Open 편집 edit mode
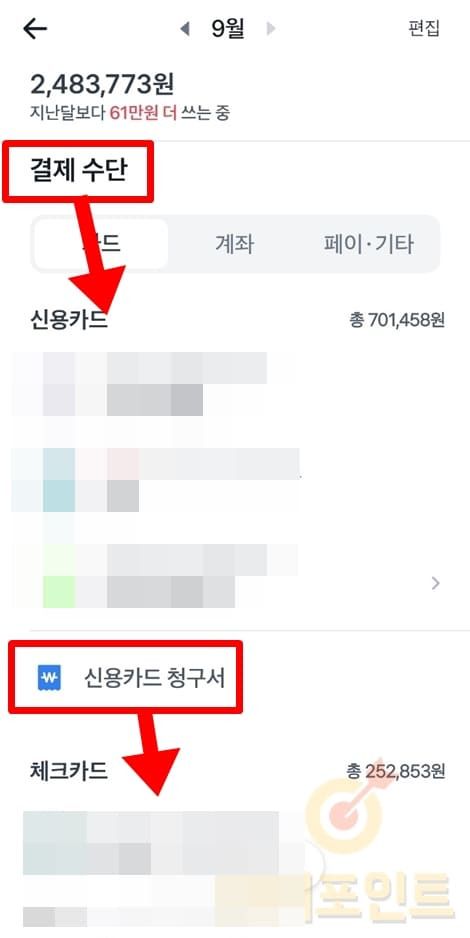470x938 pixels. 424,29
